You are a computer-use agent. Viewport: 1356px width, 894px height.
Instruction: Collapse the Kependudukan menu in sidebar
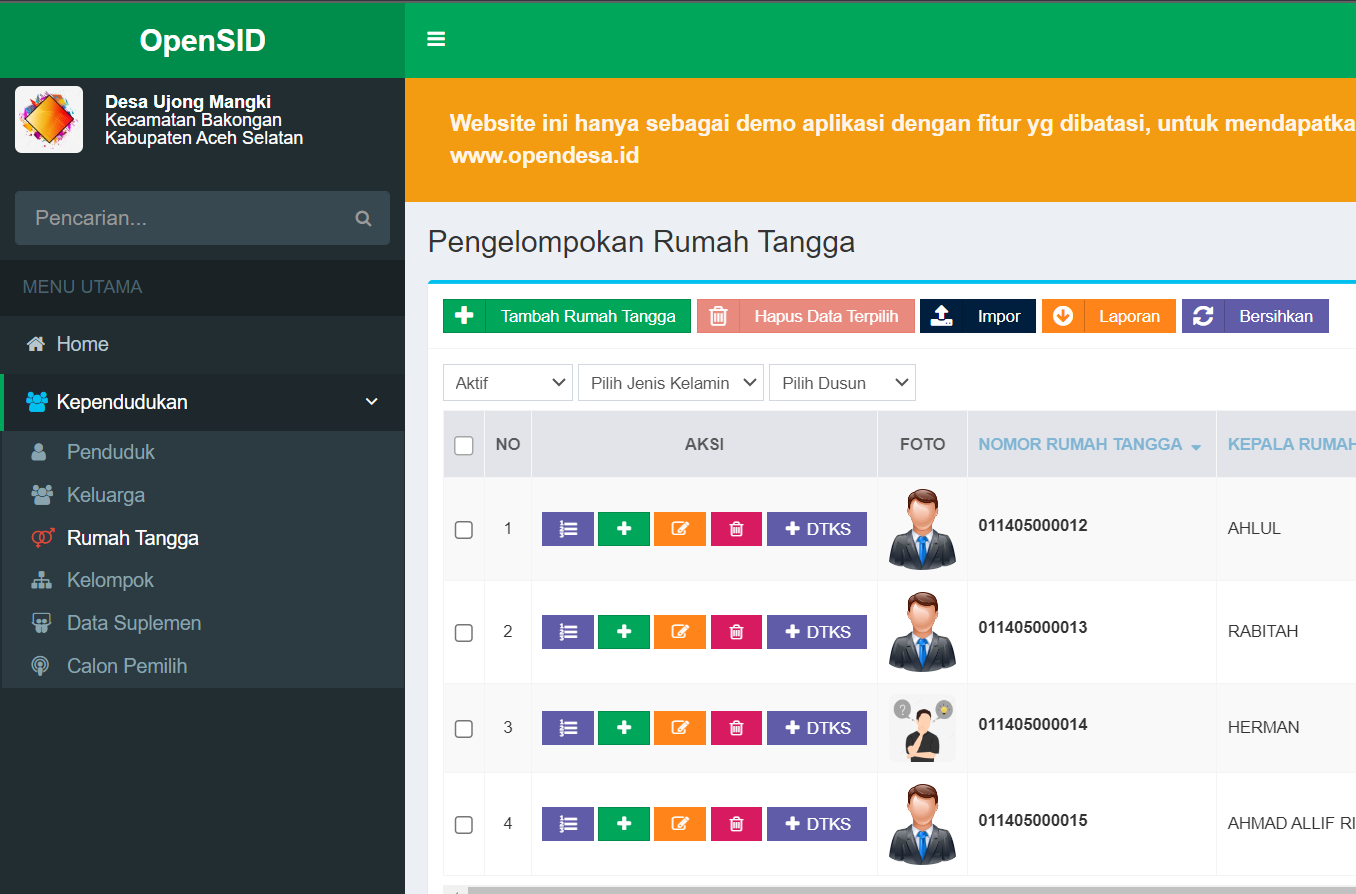[371, 402]
